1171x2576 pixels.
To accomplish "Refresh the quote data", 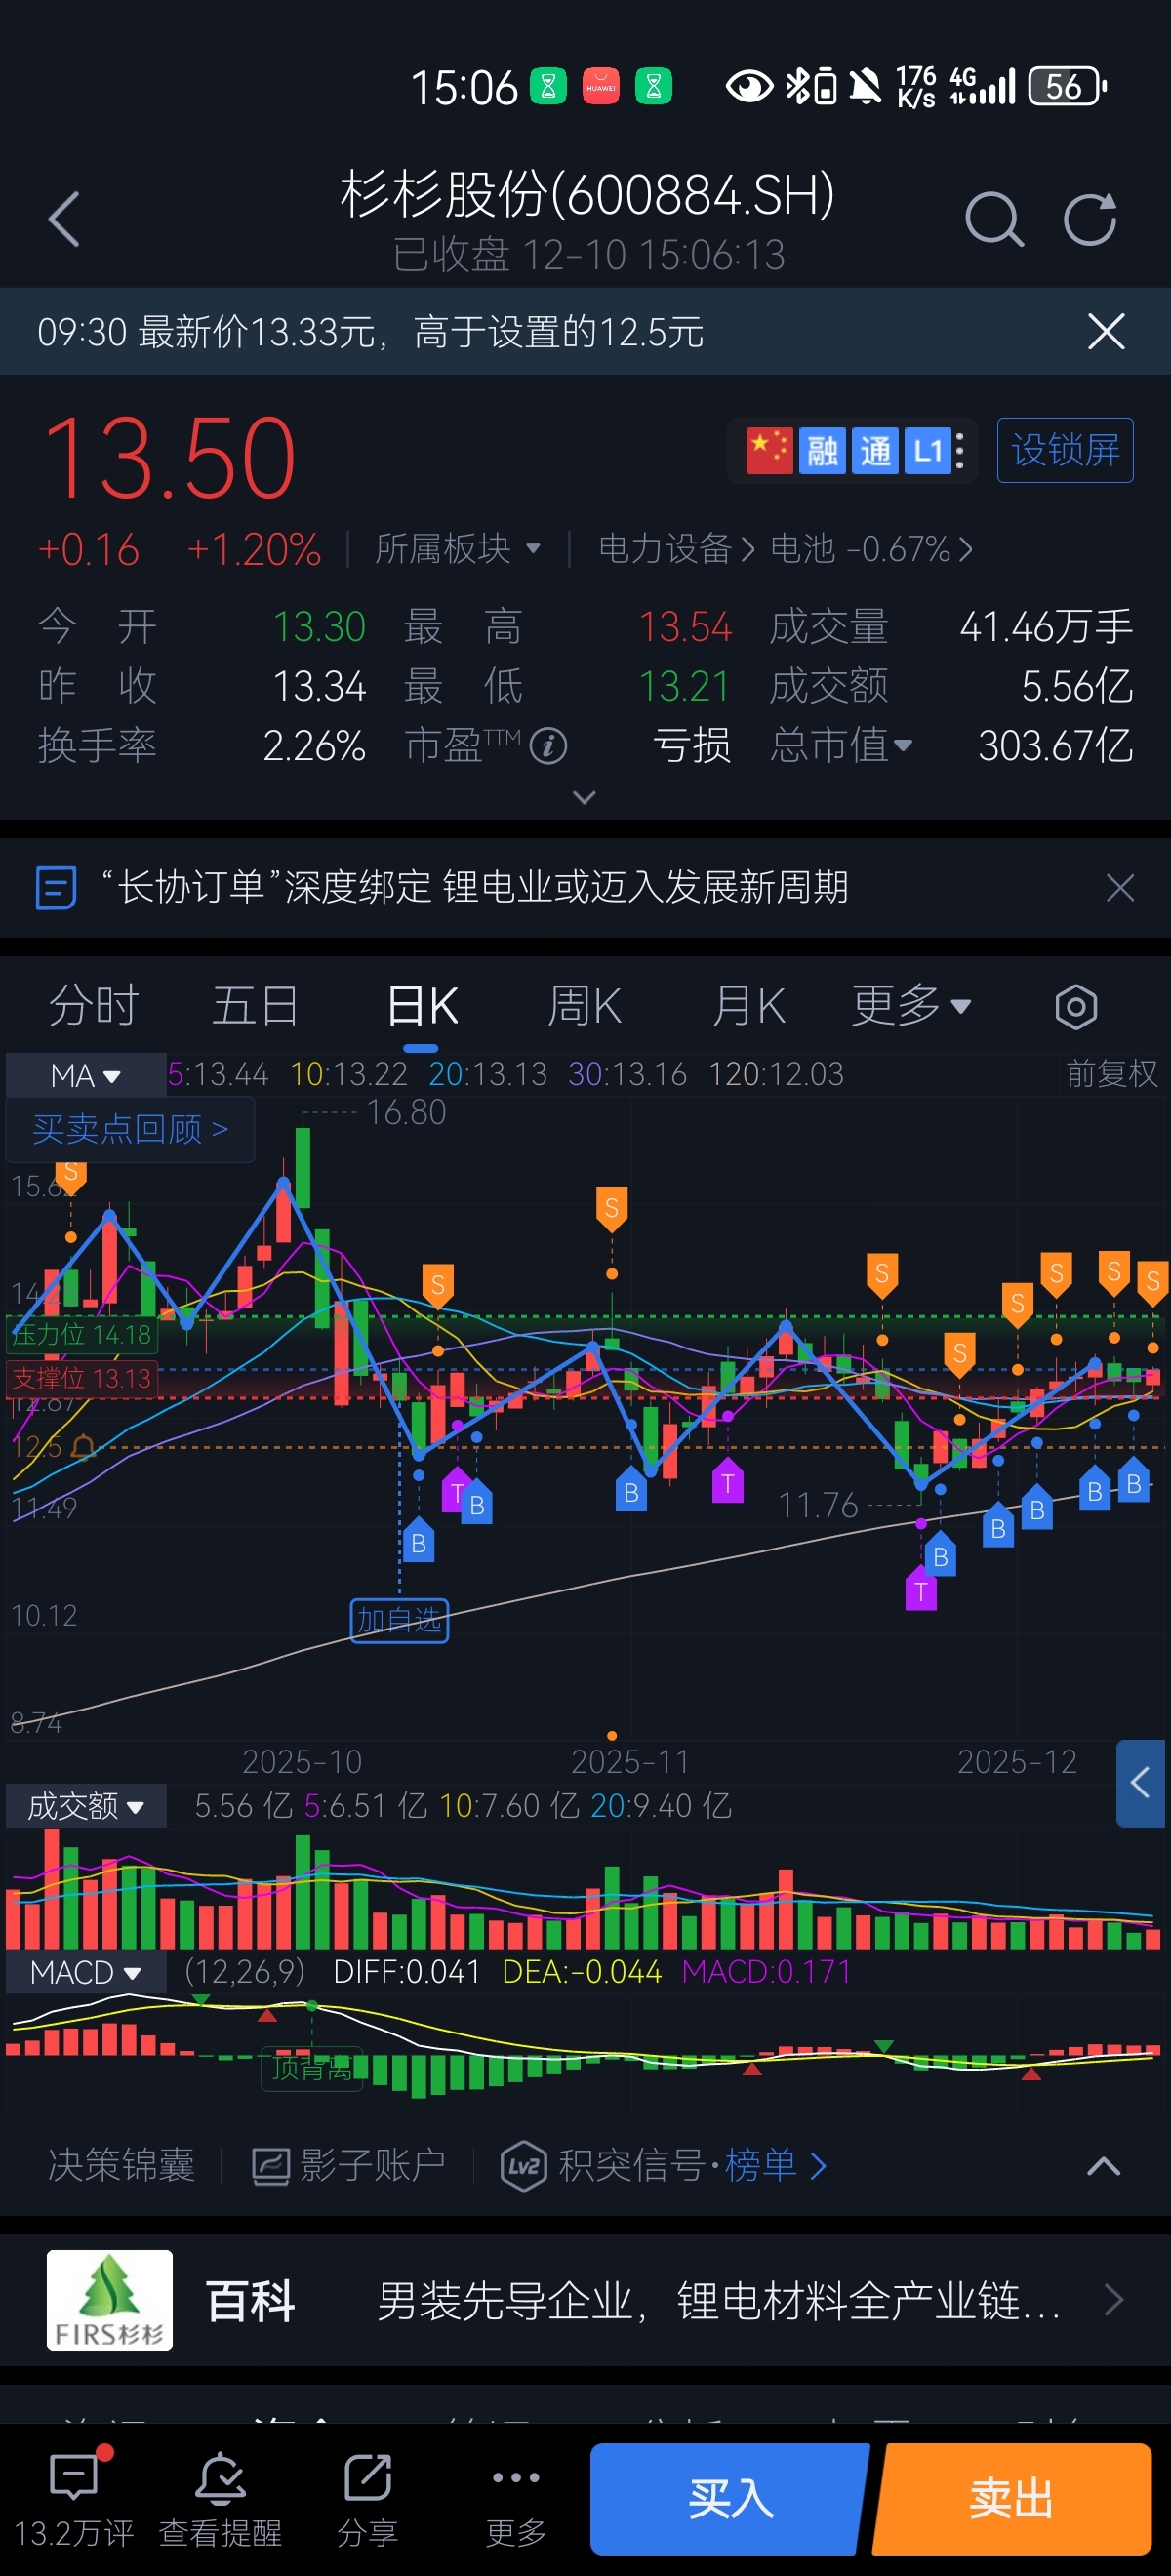I will coord(1090,219).
